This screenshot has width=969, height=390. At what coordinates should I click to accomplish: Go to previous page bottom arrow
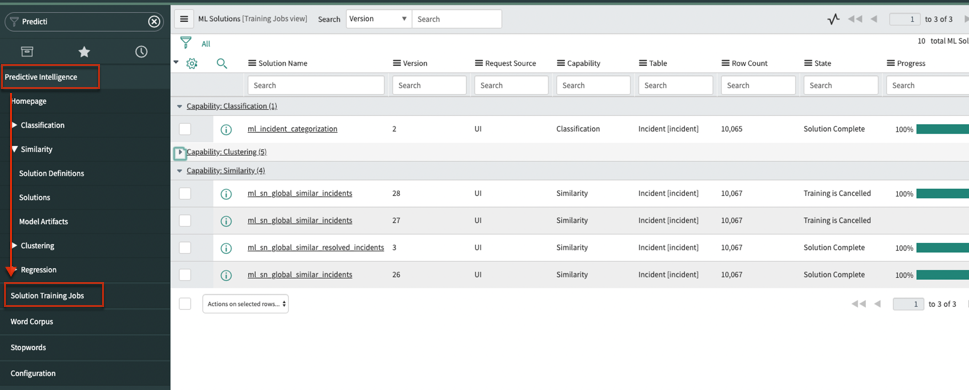point(877,303)
